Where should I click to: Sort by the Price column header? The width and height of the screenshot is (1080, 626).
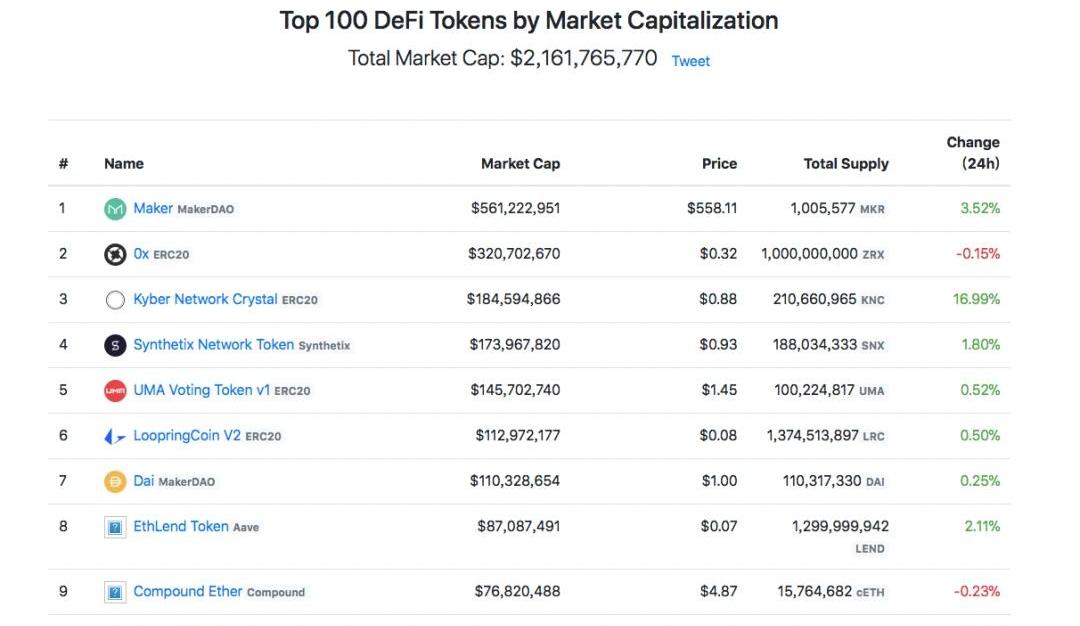(719, 164)
